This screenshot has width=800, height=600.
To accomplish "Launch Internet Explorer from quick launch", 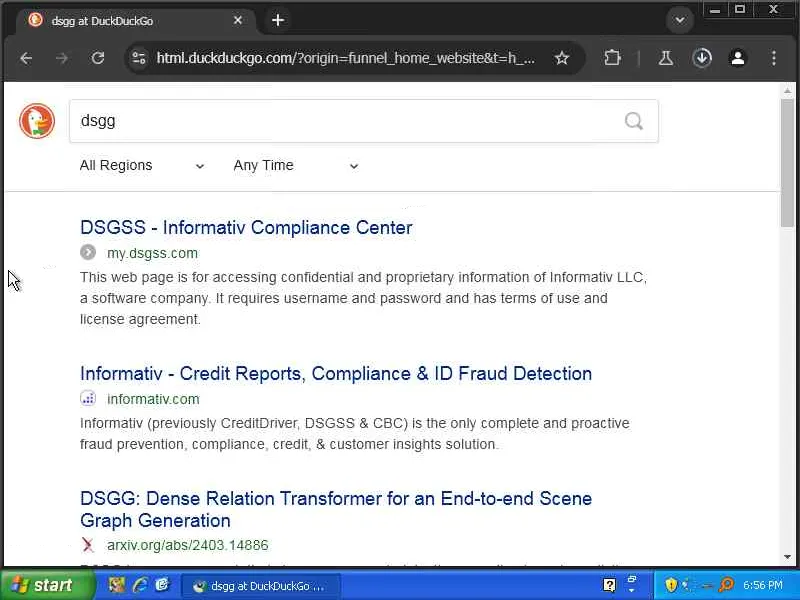I will 140,585.
